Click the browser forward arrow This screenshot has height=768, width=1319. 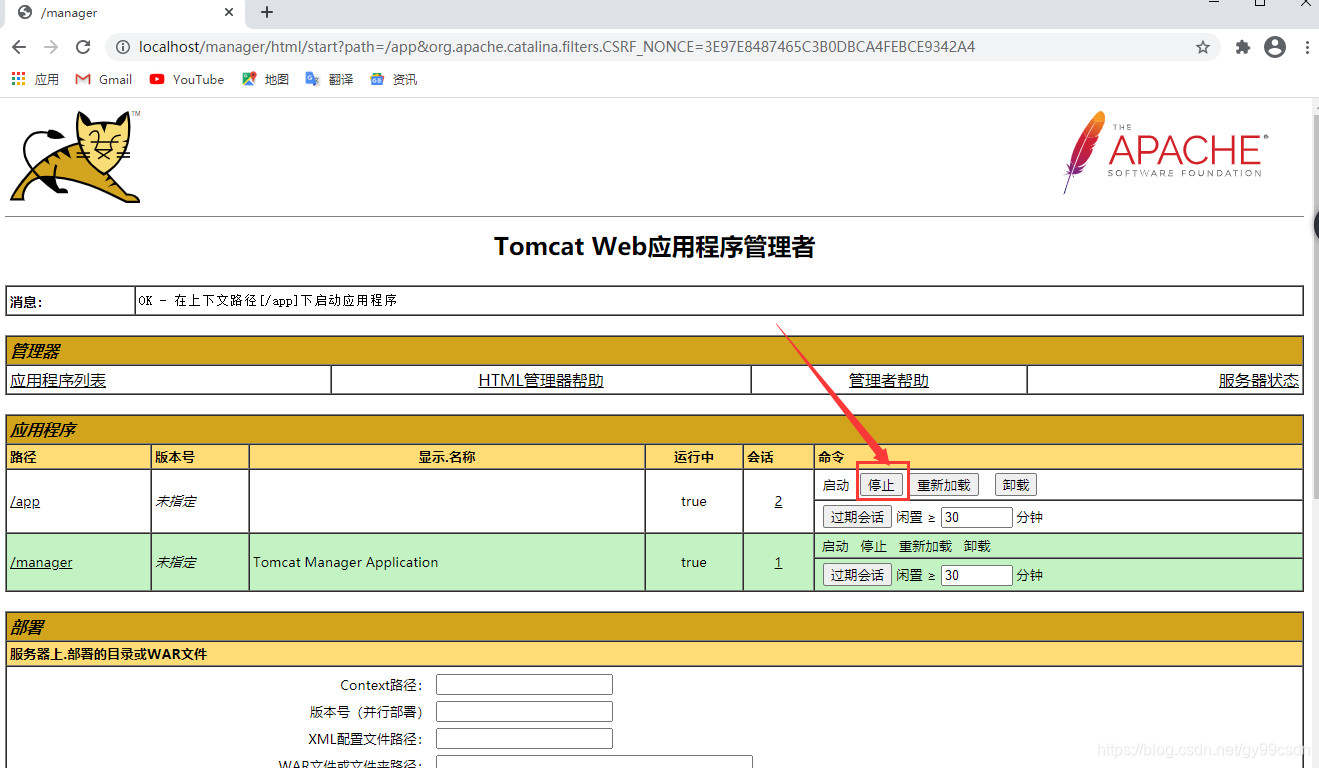click(x=51, y=47)
